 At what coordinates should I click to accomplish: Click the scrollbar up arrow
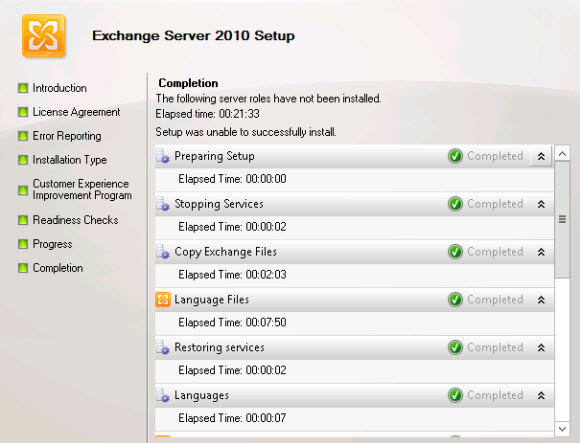coord(562,153)
